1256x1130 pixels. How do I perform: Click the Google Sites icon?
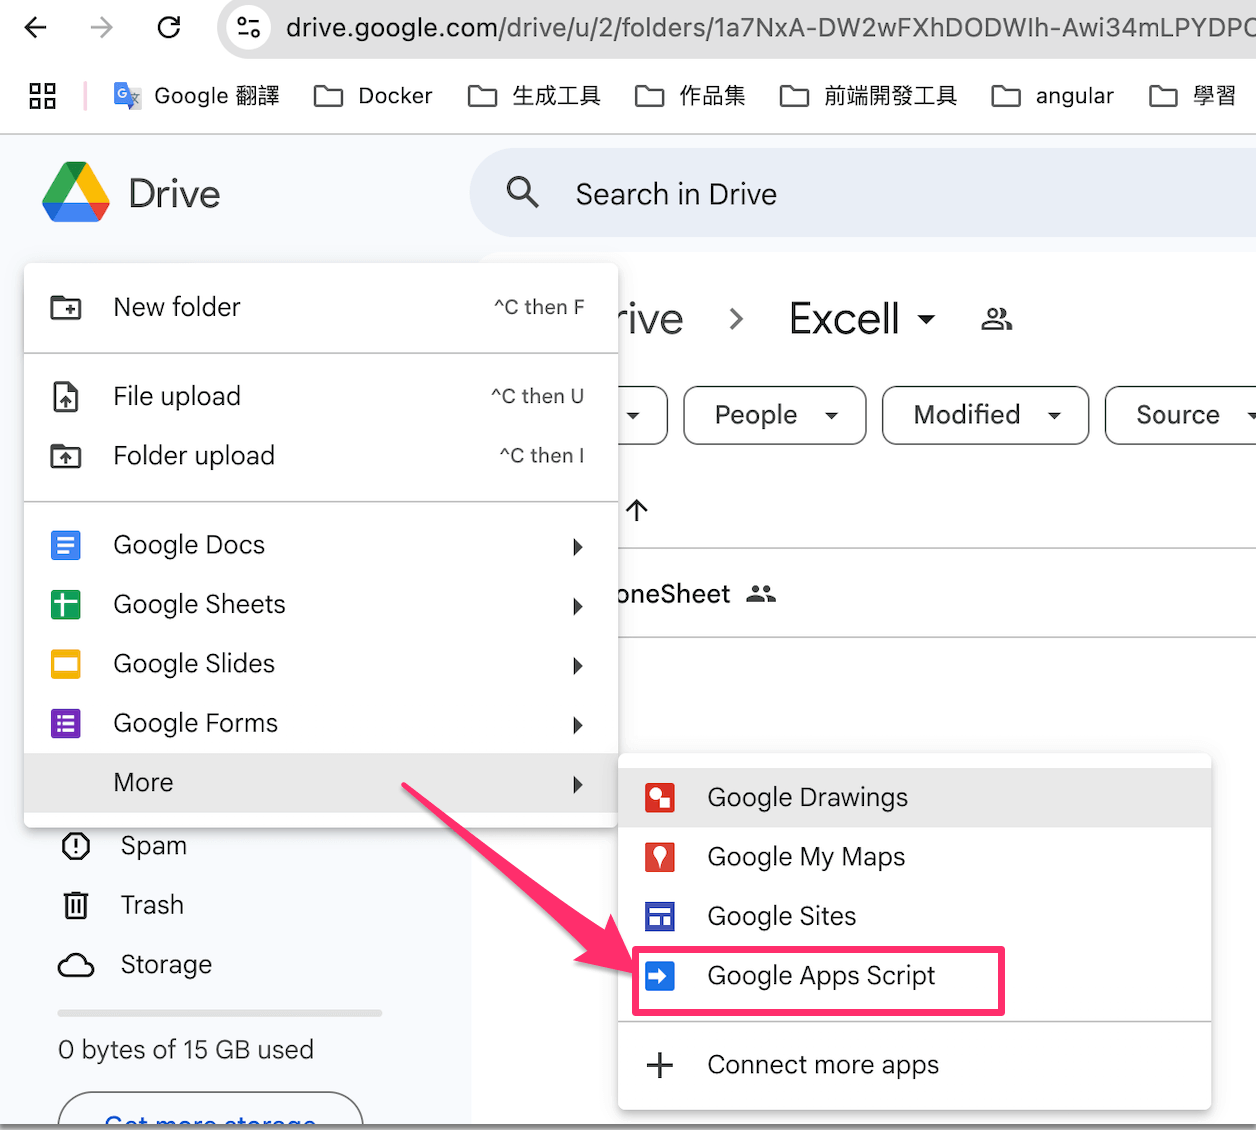(x=660, y=916)
